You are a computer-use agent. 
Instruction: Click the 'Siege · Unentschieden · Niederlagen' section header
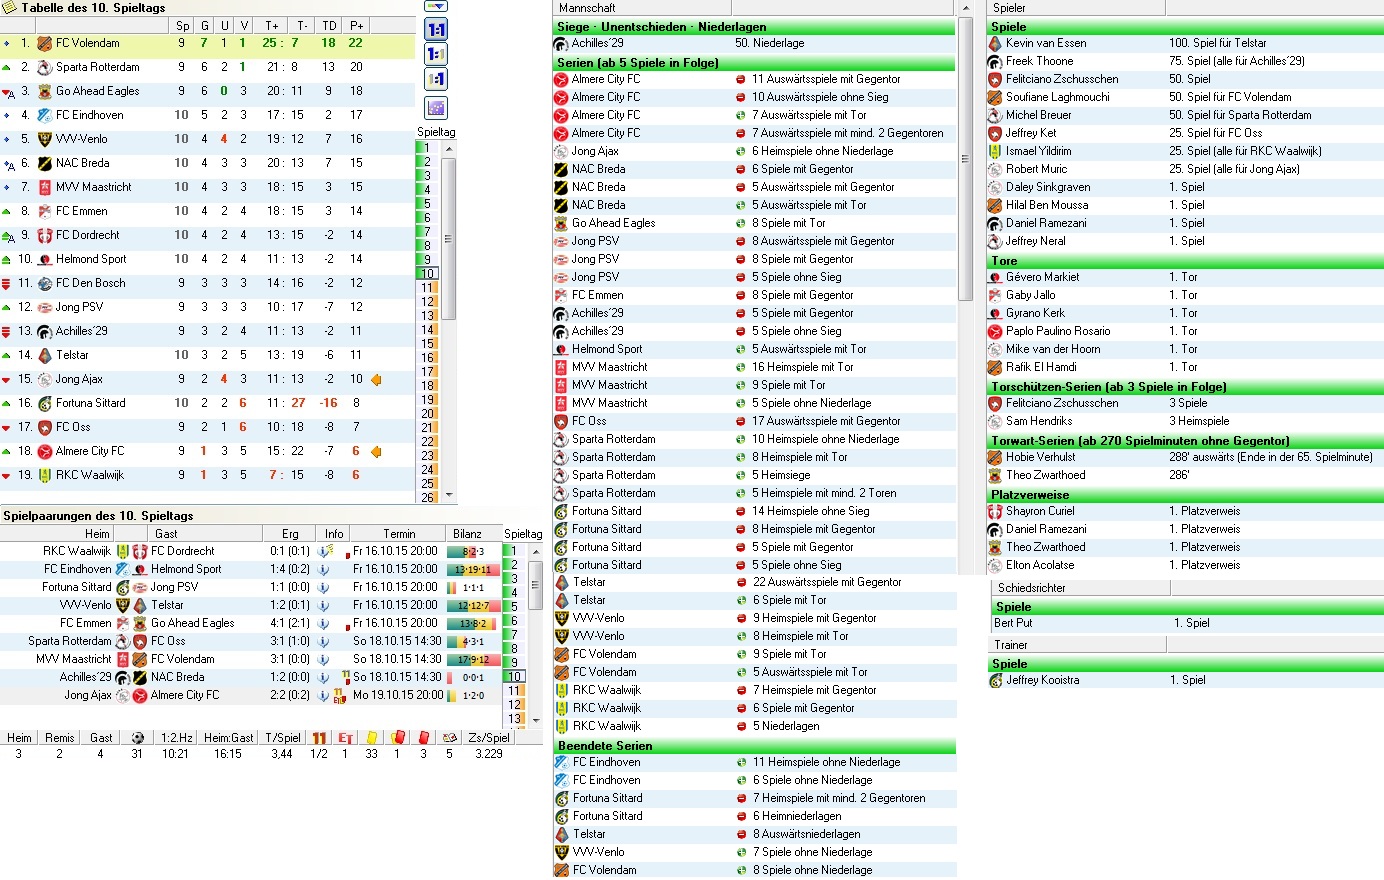point(755,27)
